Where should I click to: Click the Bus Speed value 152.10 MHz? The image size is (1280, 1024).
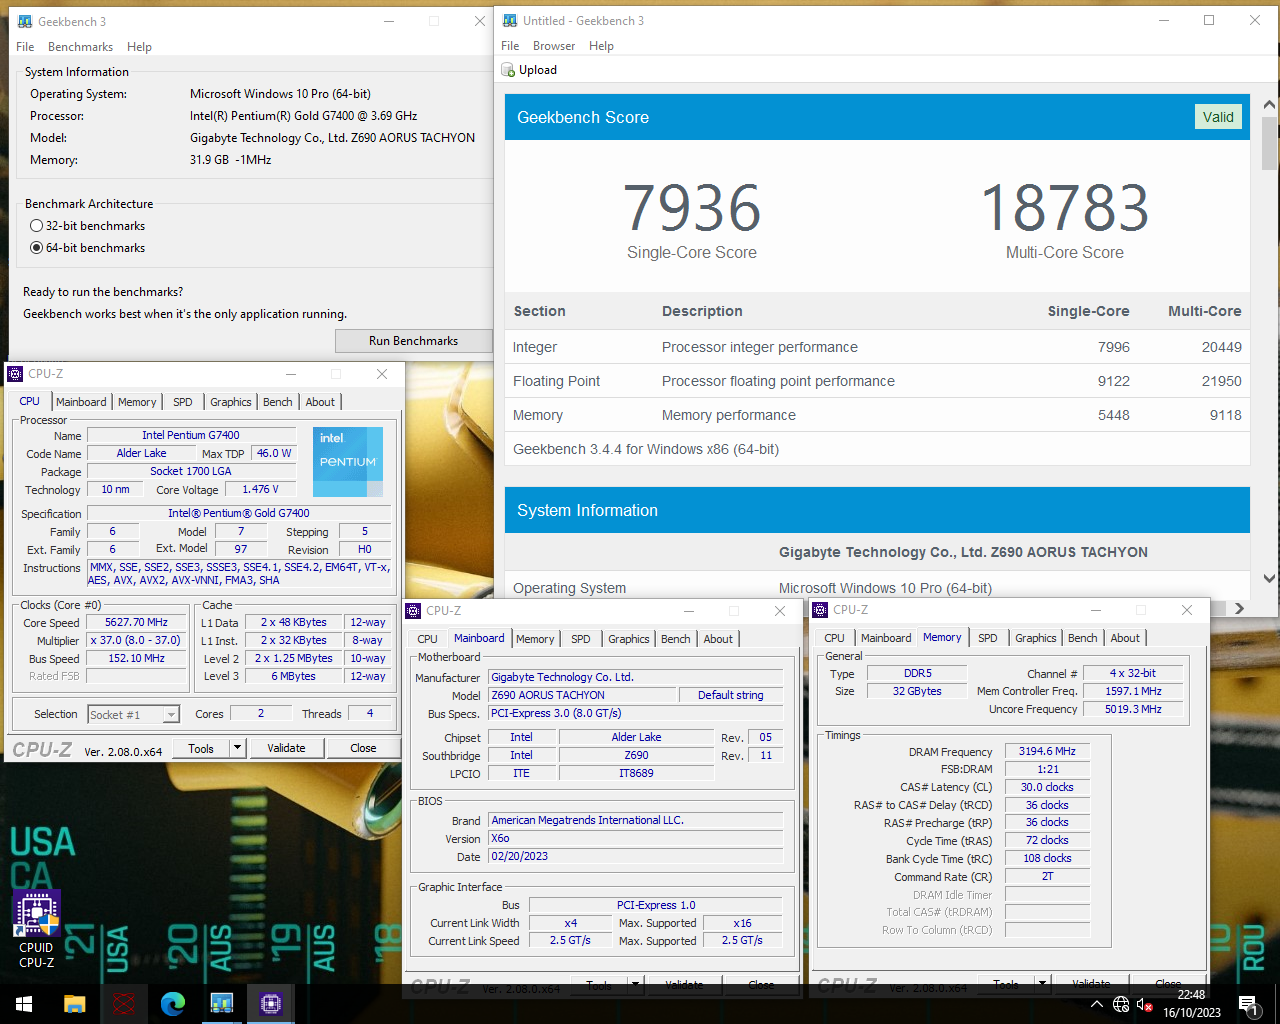(136, 658)
